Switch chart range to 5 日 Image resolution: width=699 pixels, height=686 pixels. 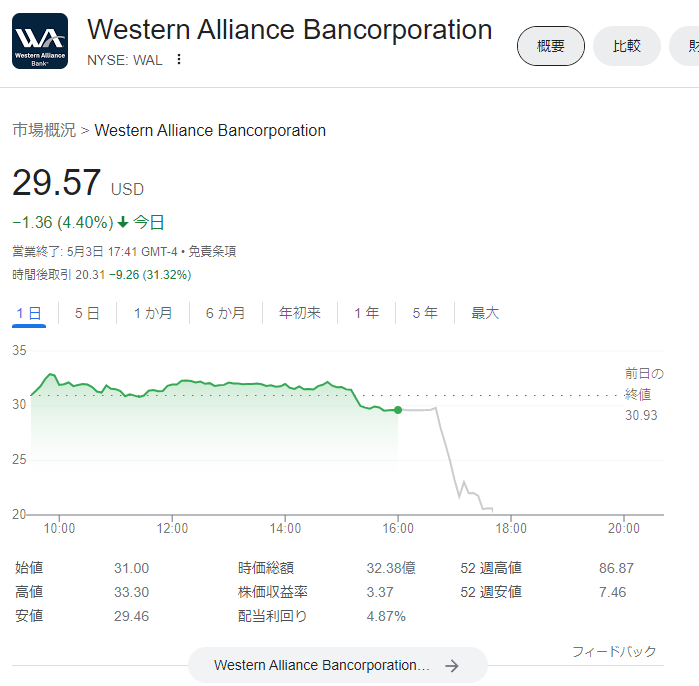click(87, 313)
